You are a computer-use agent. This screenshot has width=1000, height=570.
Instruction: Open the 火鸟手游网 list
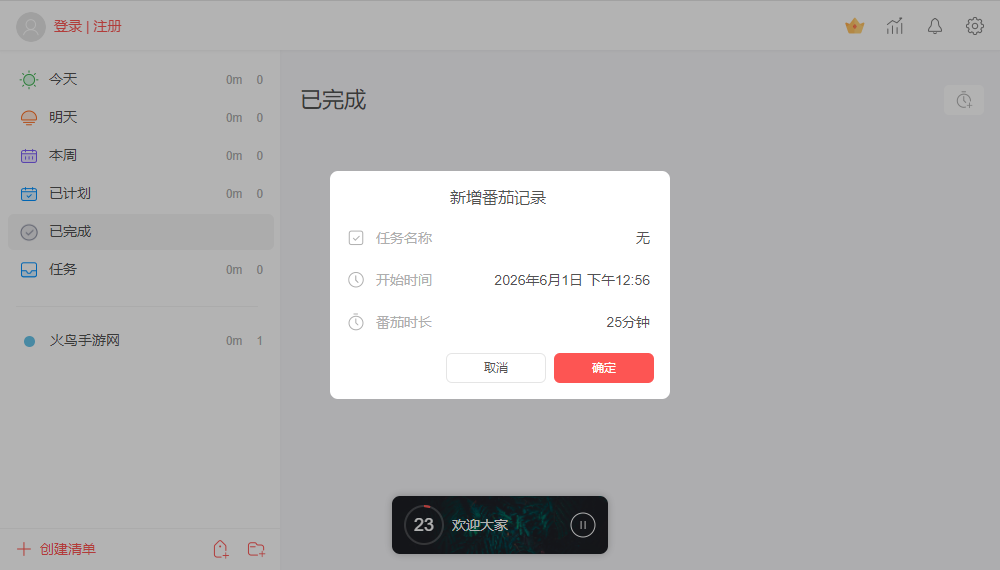141,340
